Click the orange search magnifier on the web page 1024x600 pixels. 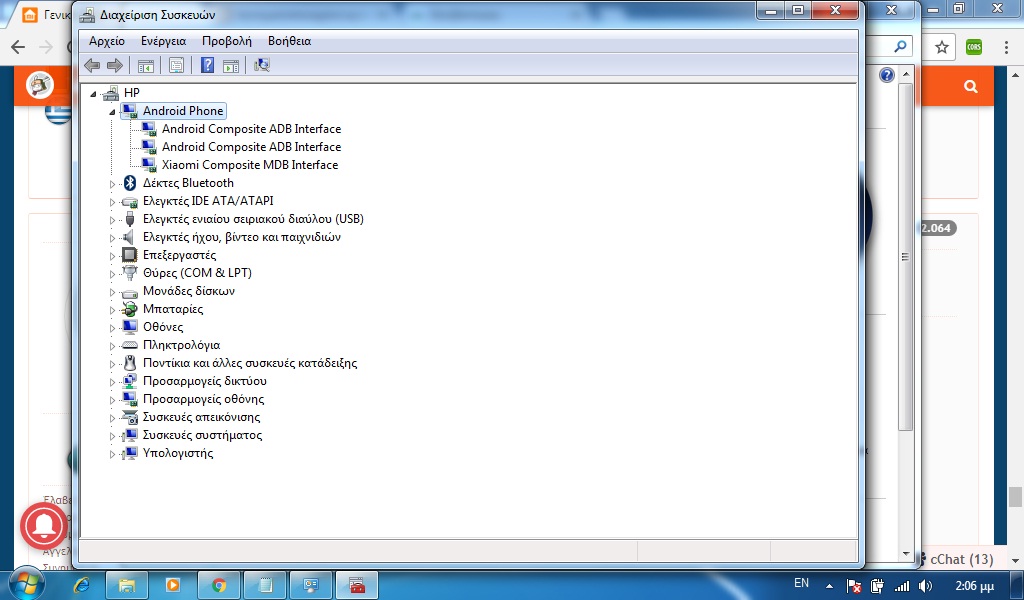[970, 86]
